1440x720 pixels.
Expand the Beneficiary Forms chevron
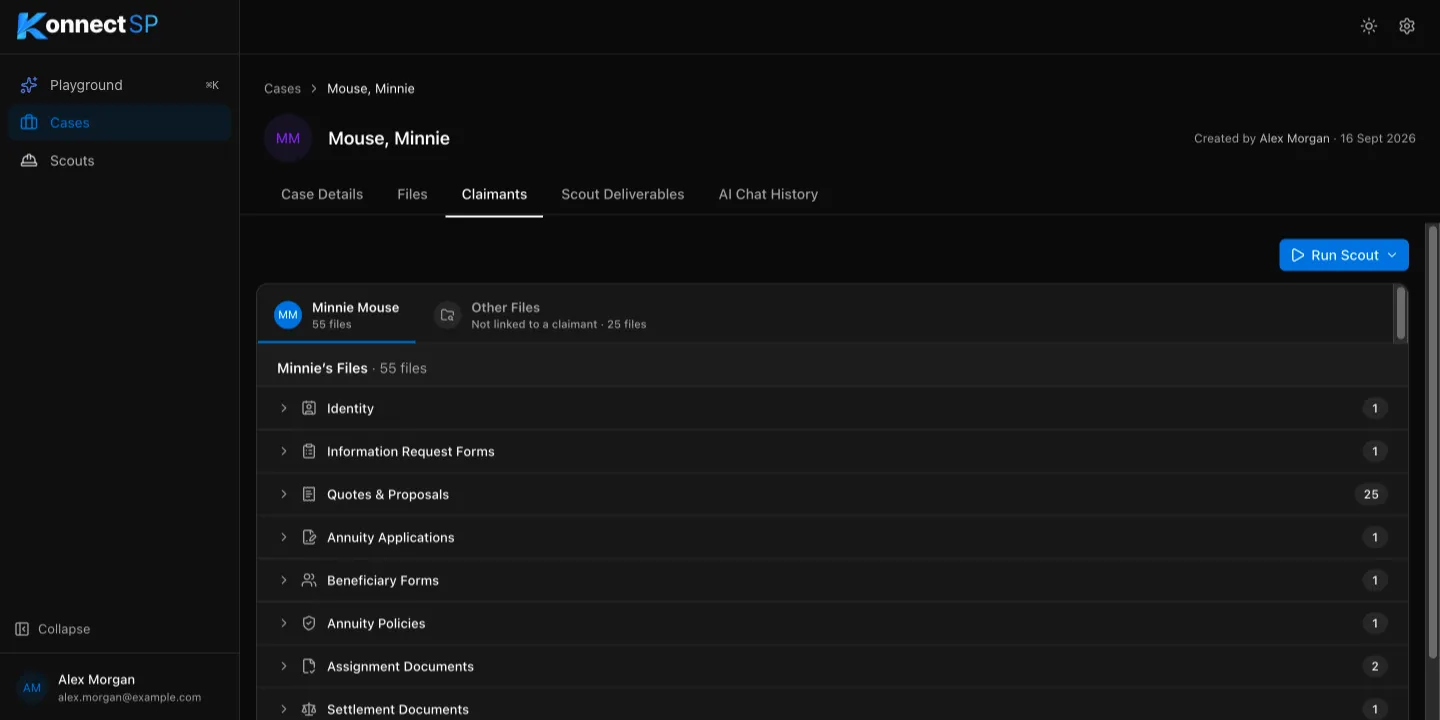pyautogui.click(x=284, y=580)
